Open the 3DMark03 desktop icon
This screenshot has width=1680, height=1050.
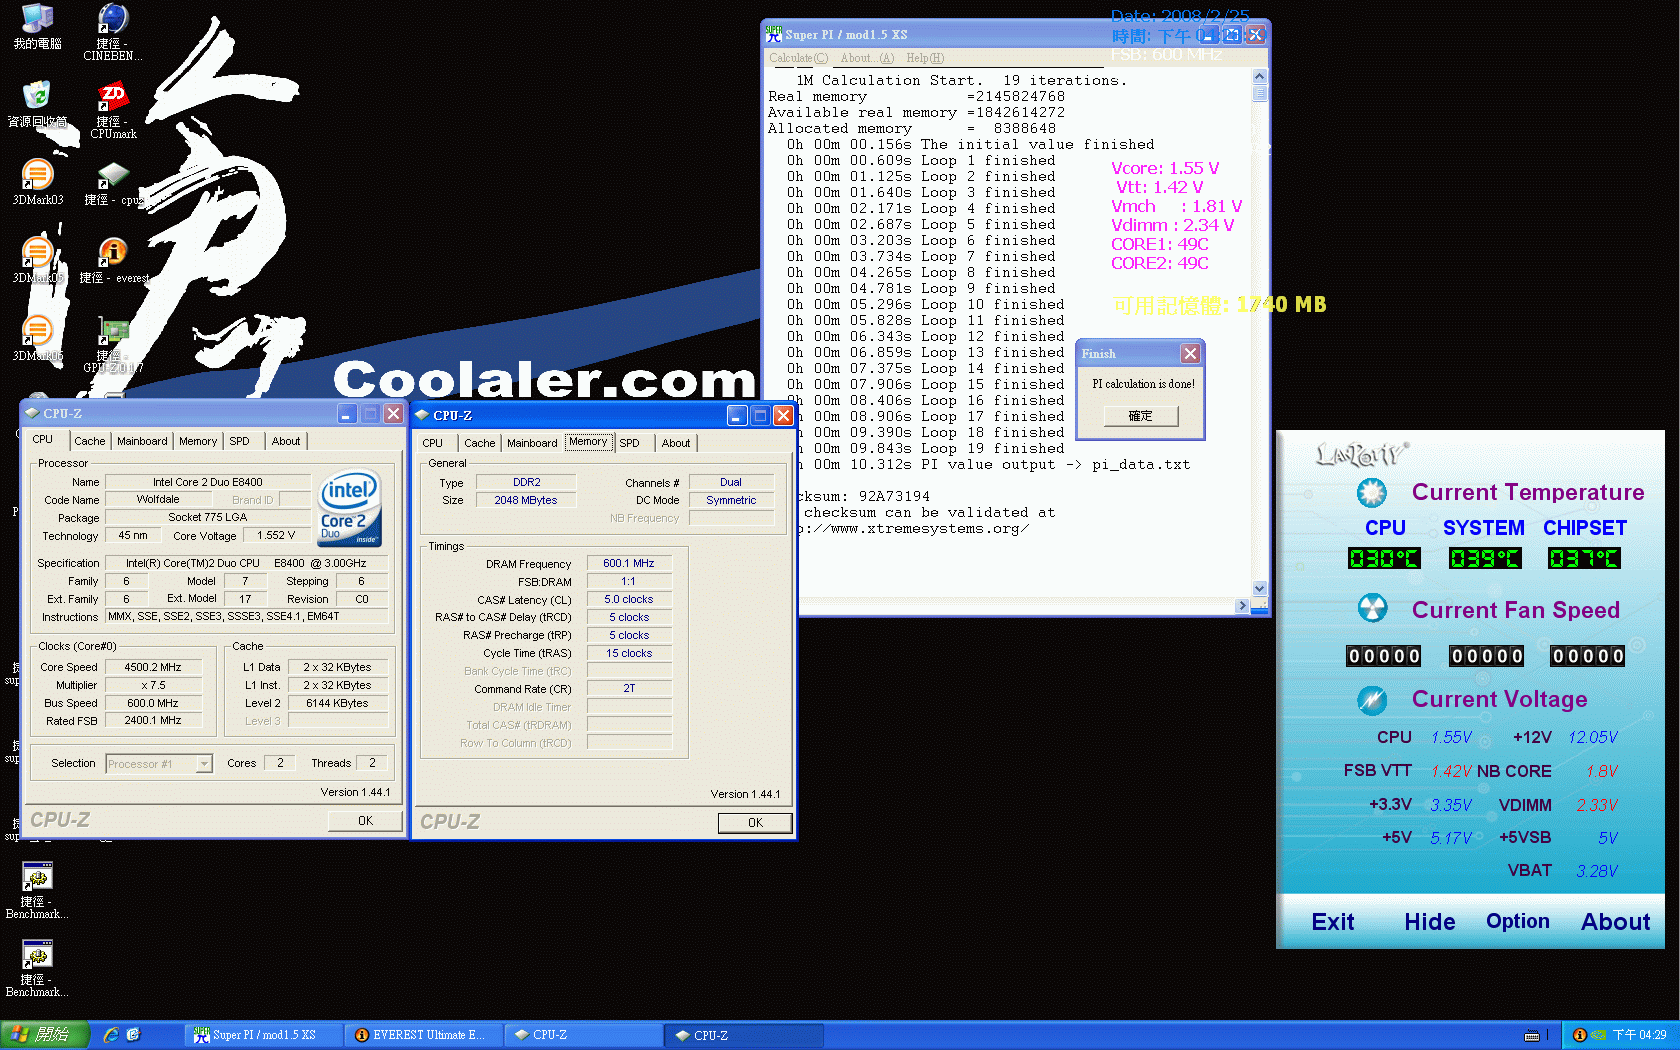tap(37, 182)
